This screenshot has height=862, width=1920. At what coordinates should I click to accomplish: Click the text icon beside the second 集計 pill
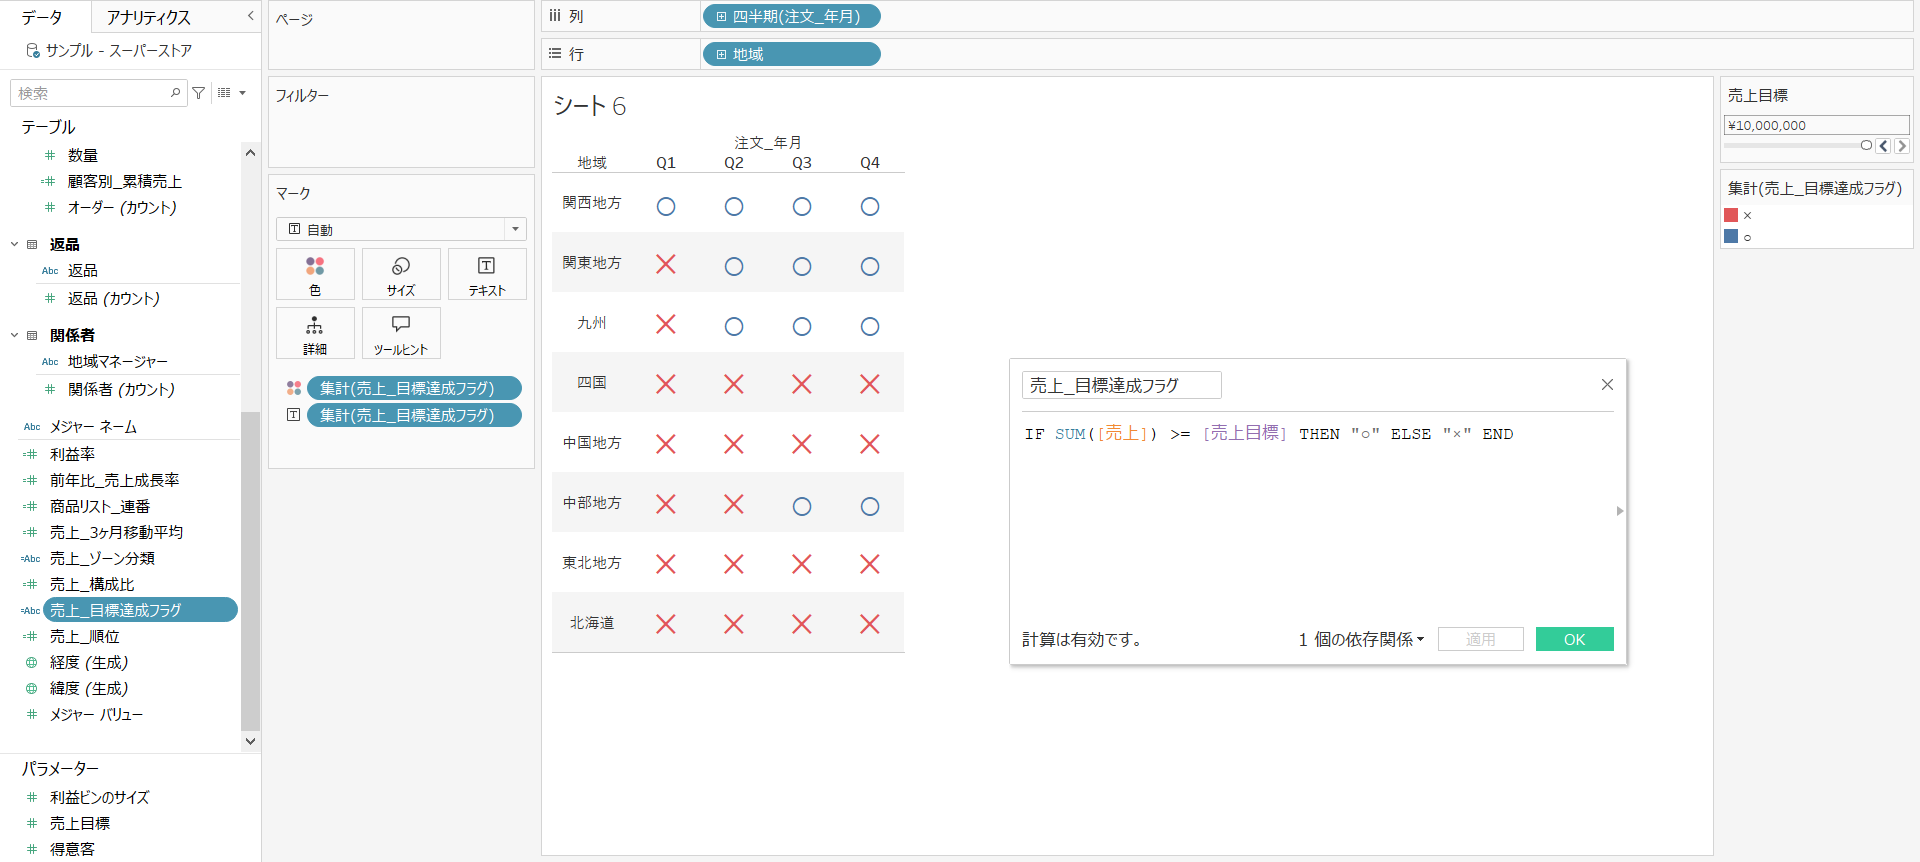(x=294, y=415)
